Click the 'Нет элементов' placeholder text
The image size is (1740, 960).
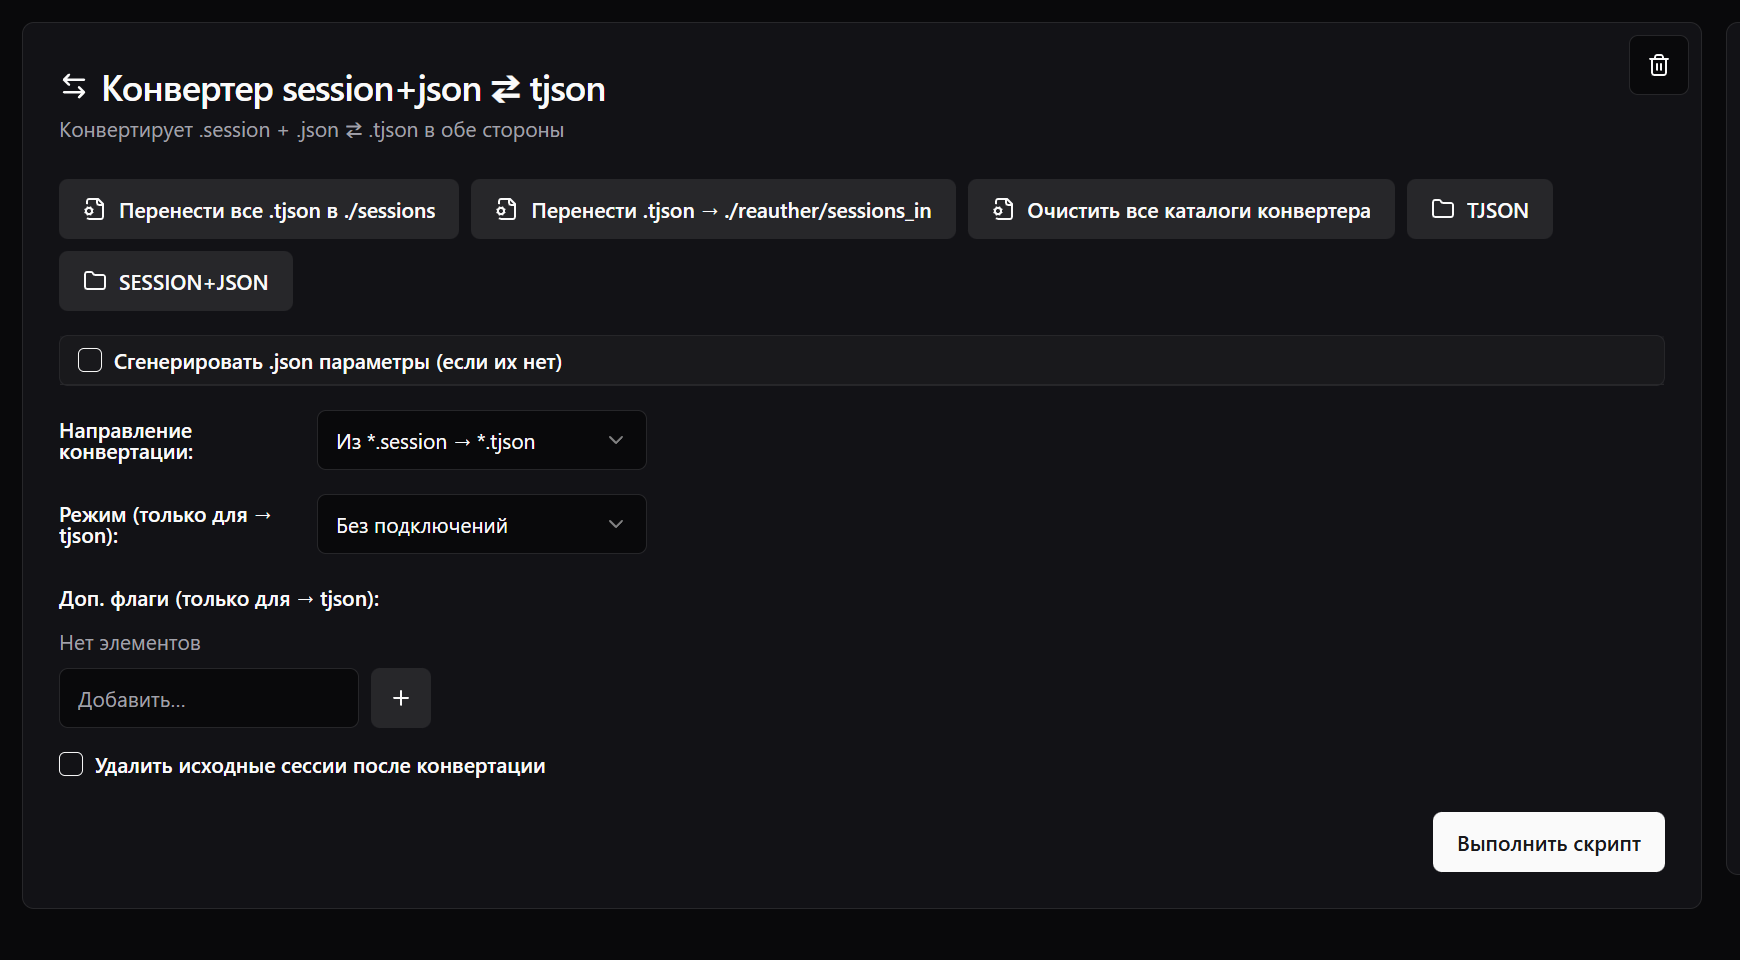(x=130, y=643)
